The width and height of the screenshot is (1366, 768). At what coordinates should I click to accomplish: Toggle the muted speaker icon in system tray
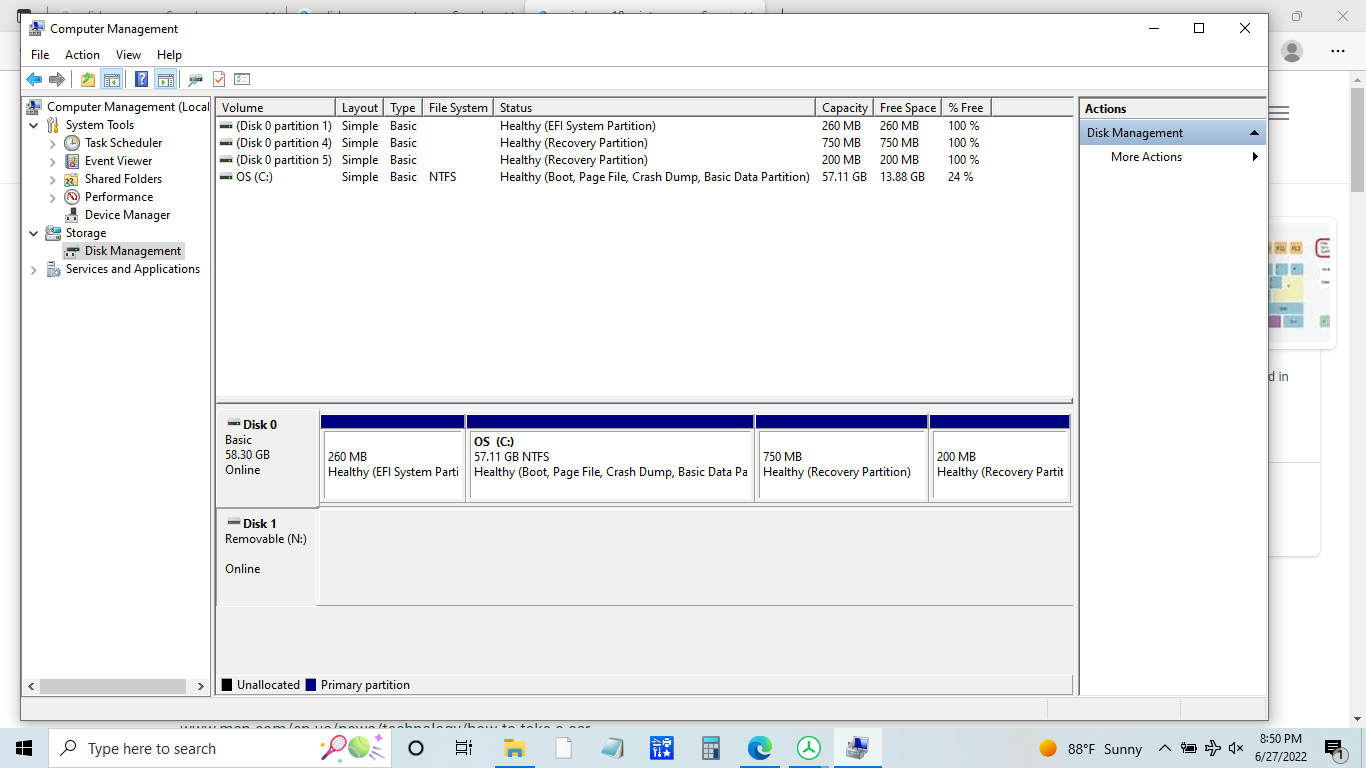click(x=1235, y=748)
